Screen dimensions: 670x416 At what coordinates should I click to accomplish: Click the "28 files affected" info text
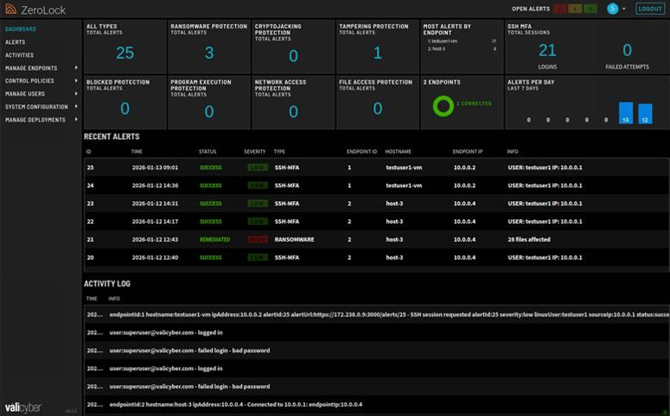point(529,240)
